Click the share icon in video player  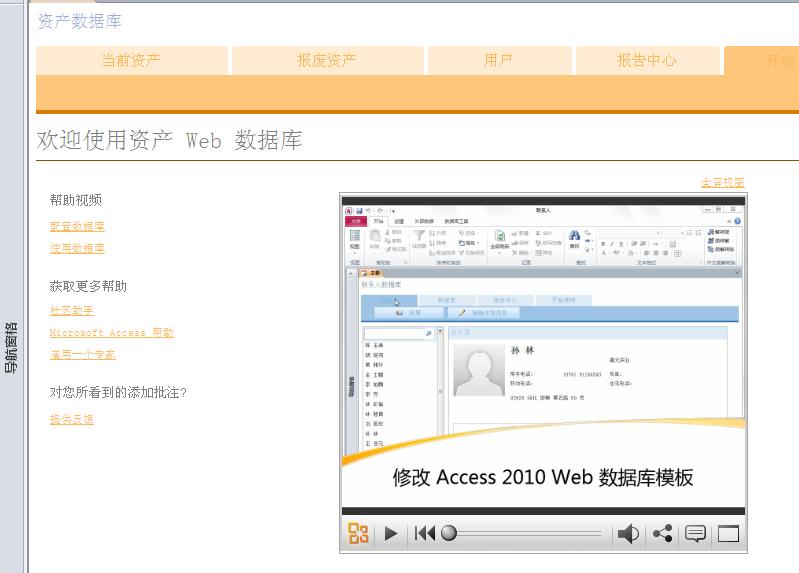coord(662,533)
